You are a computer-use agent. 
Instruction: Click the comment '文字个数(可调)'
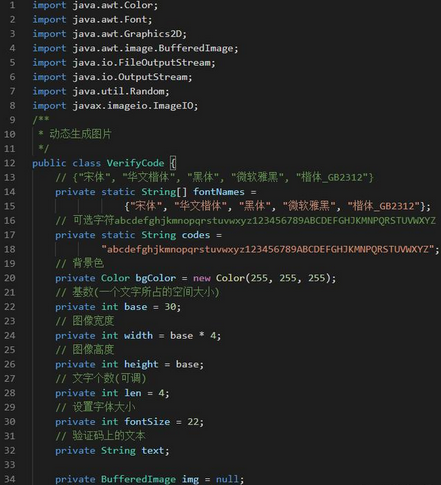(109, 378)
